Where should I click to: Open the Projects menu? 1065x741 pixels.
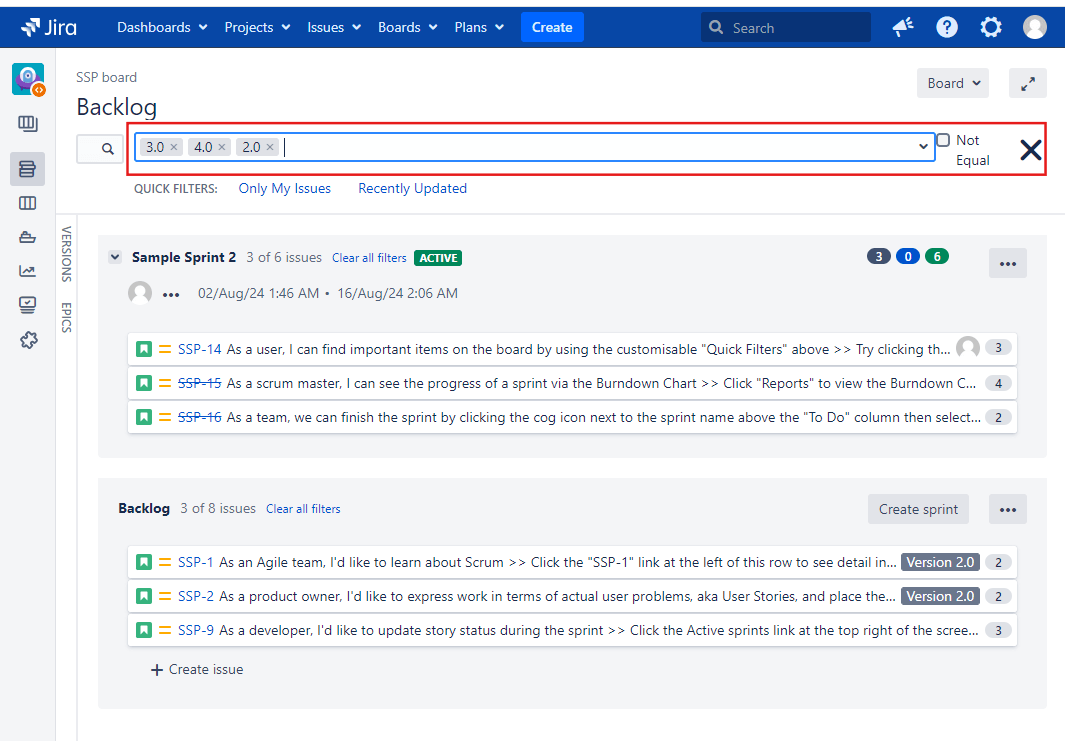[257, 27]
